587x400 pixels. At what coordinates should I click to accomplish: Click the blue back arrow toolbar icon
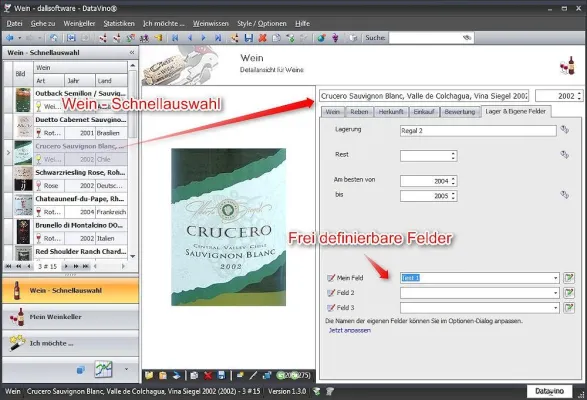(9, 38)
